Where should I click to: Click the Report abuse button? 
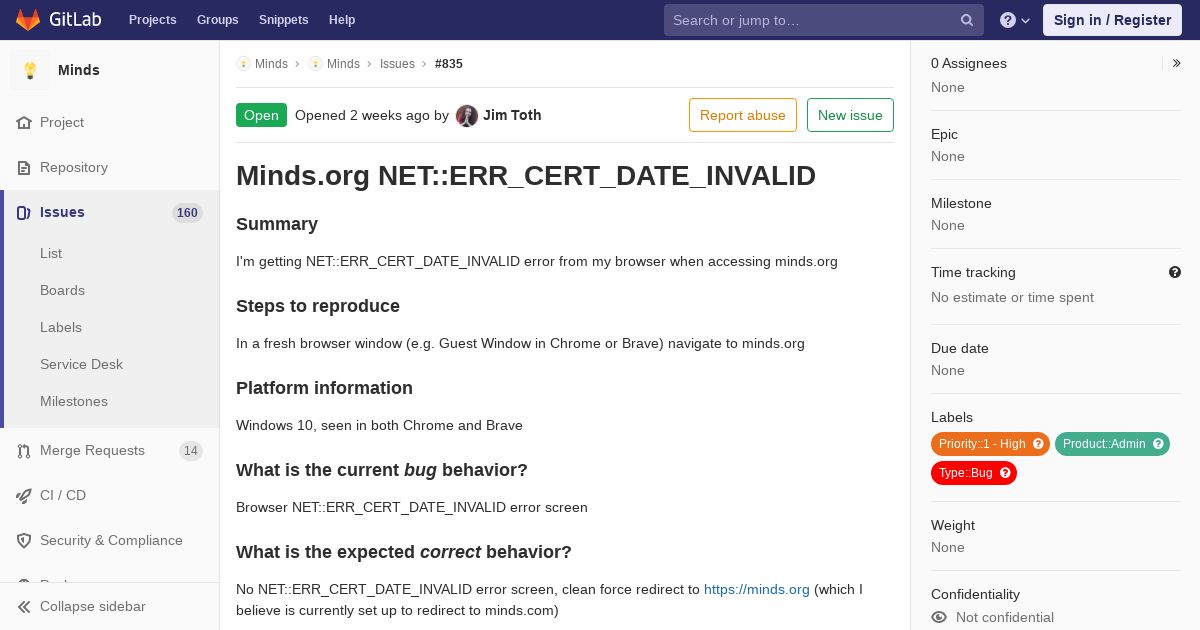click(x=743, y=115)
